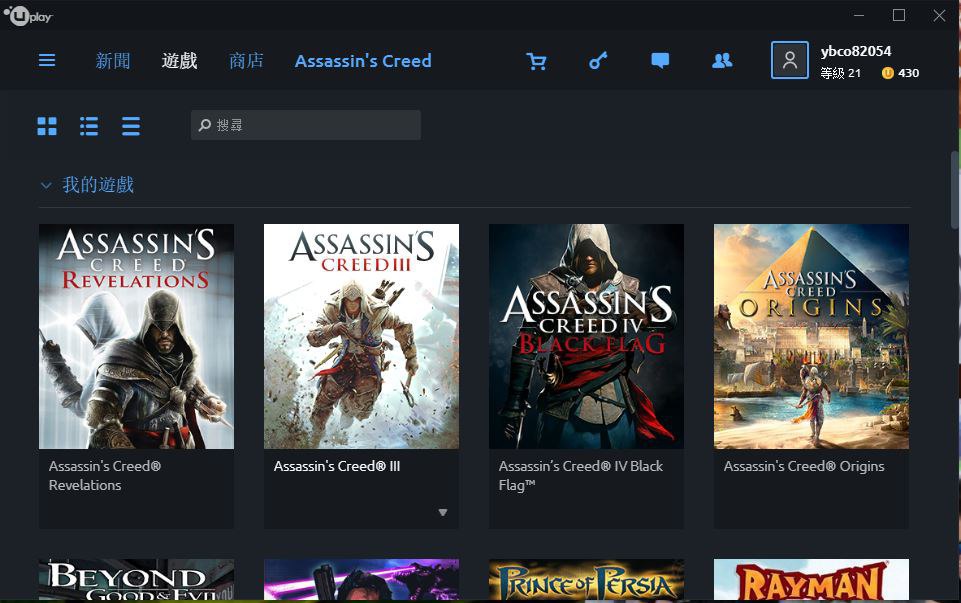This screenshot has height=603, width=961.
Task: Switch to large grid view
Action: pyautogui.click(x=47, y=126)
